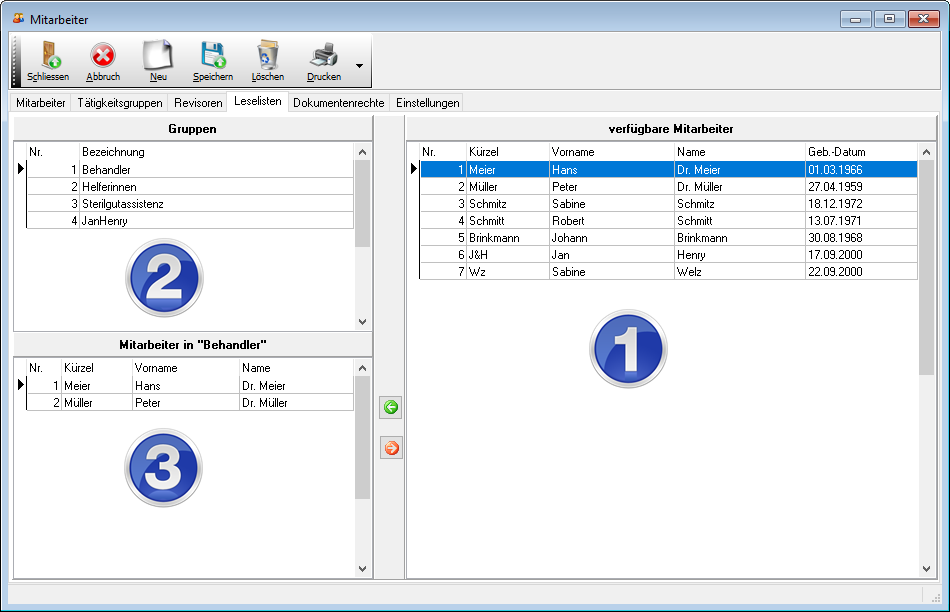This screenshot has width=950, height=612.
Task: Go to the Einstellungen tab
Action: pyautogui.click(x=427, y=103)
